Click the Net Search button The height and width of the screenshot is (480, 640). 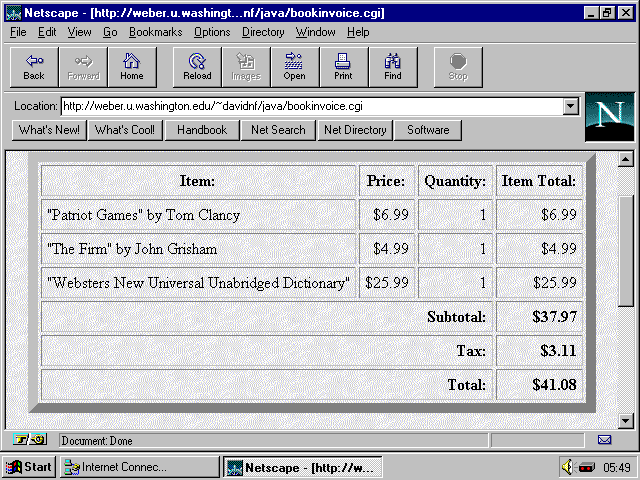coord(278,130)
